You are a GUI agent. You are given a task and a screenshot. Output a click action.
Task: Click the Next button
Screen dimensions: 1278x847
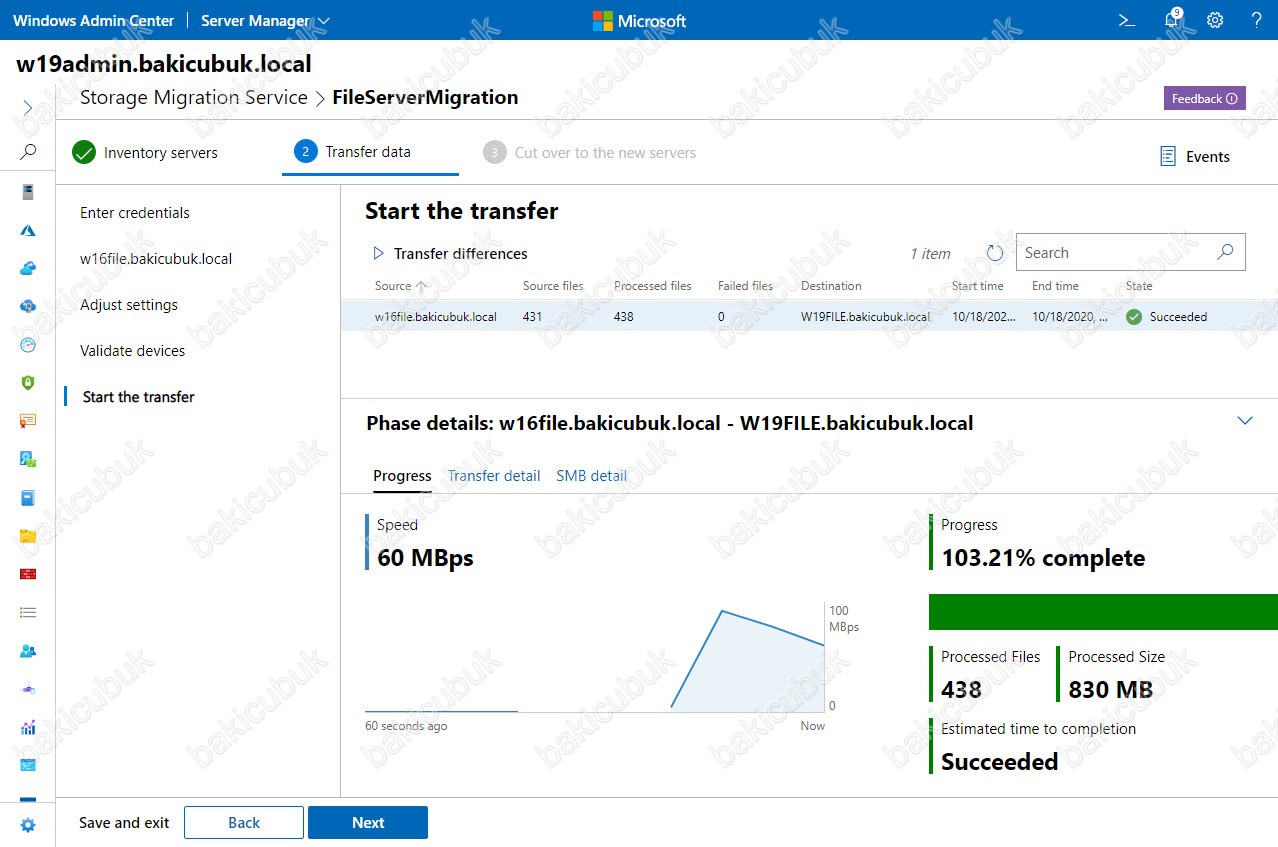click(368, 822)
